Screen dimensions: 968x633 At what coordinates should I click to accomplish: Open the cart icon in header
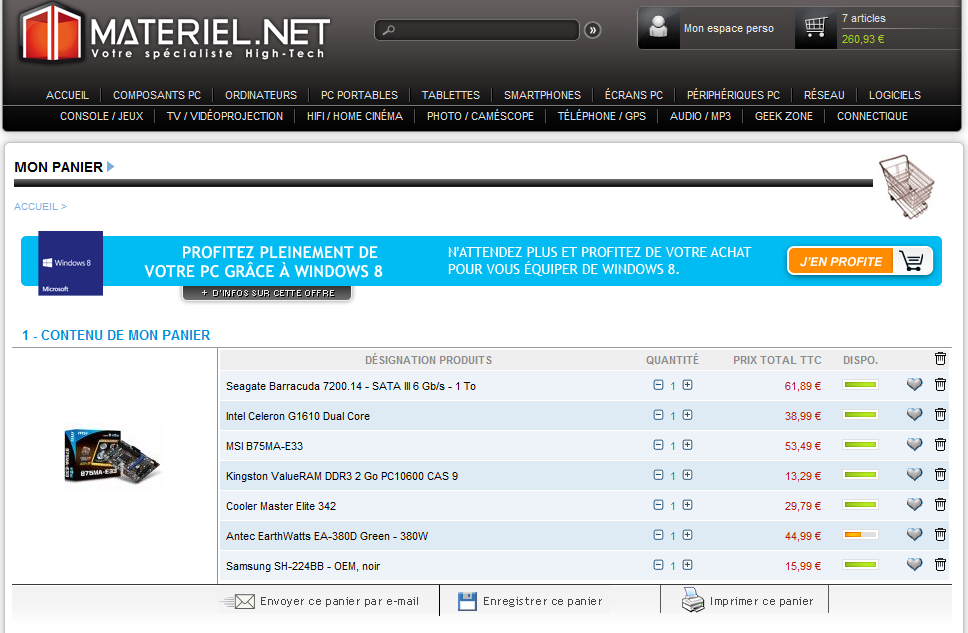coord(816,28)
